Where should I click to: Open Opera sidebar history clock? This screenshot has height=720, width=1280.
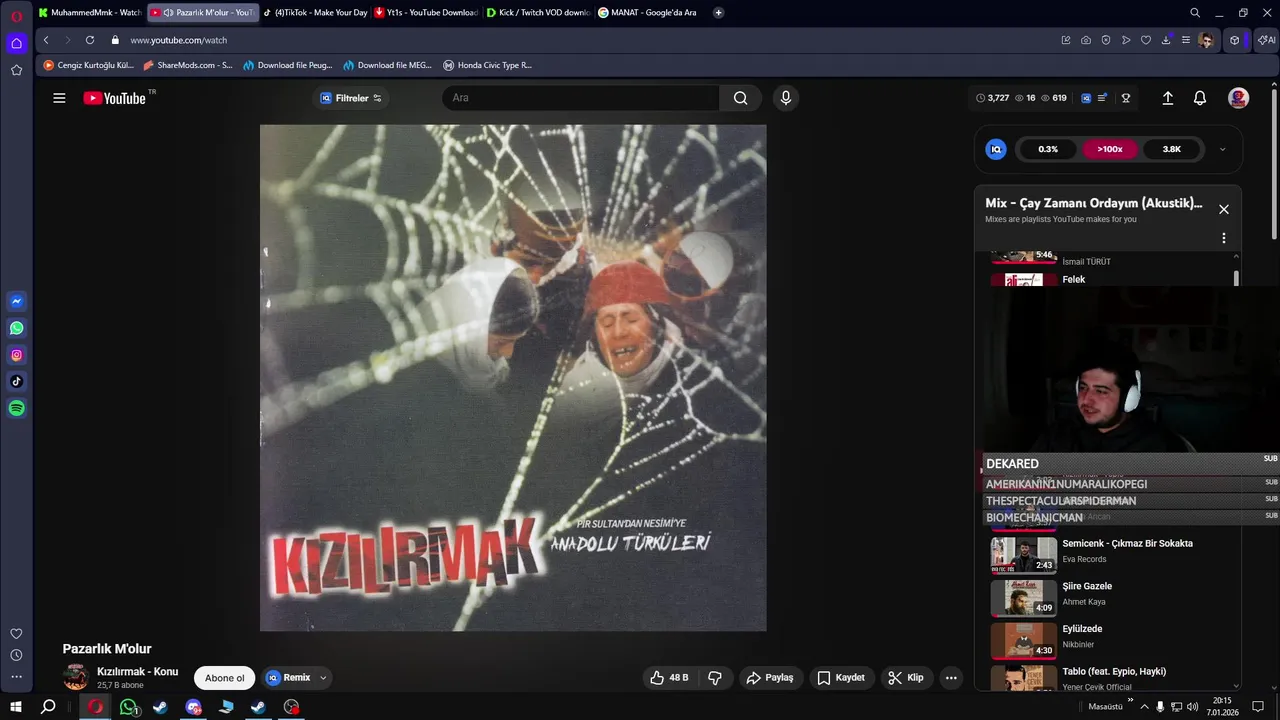(16, 655)
